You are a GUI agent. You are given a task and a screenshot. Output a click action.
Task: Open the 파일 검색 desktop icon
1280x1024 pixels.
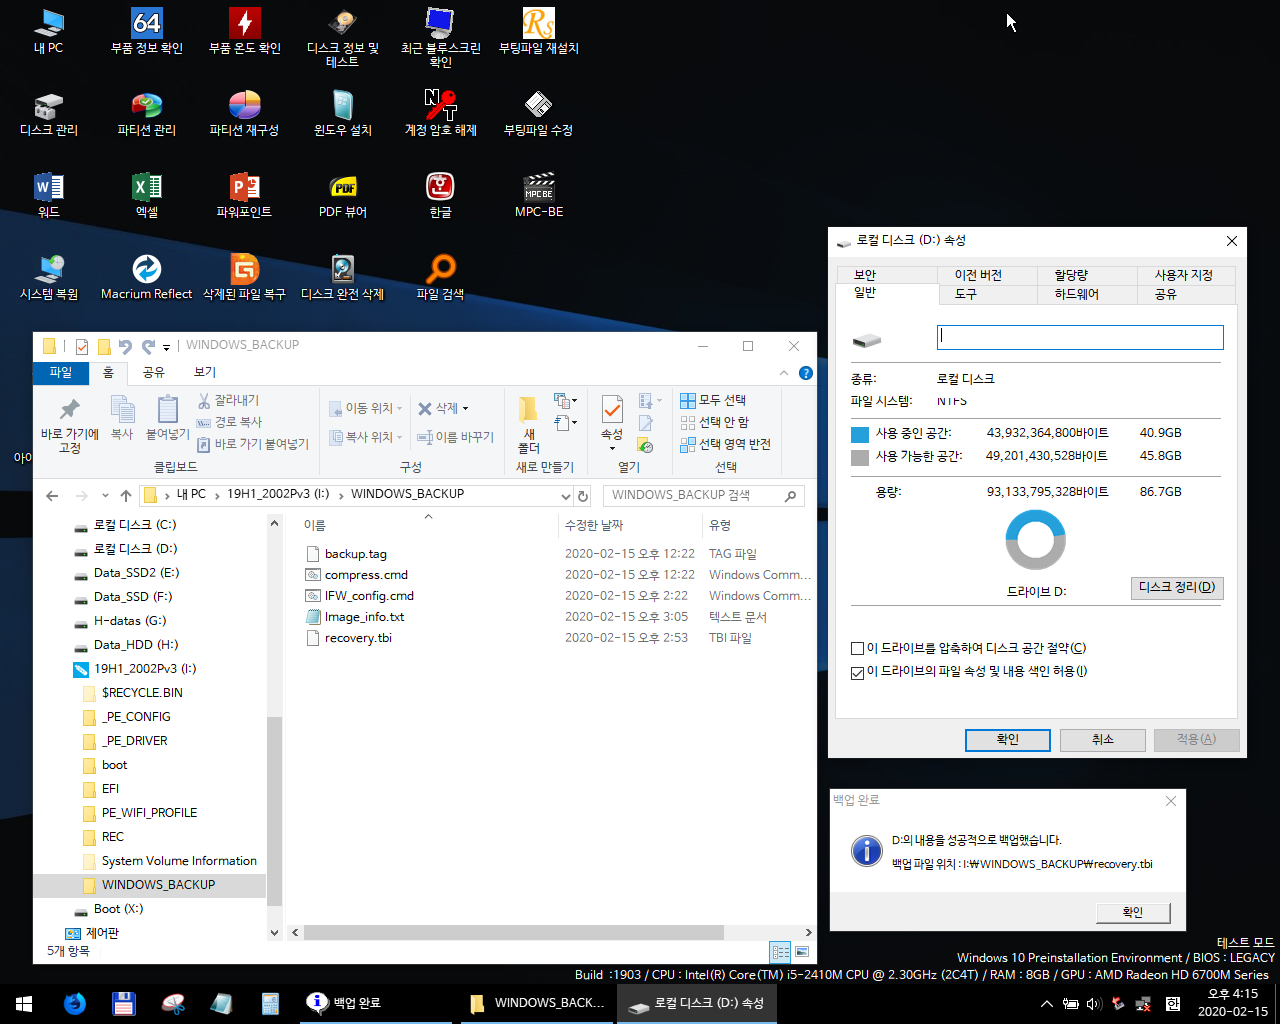[441, 278]
